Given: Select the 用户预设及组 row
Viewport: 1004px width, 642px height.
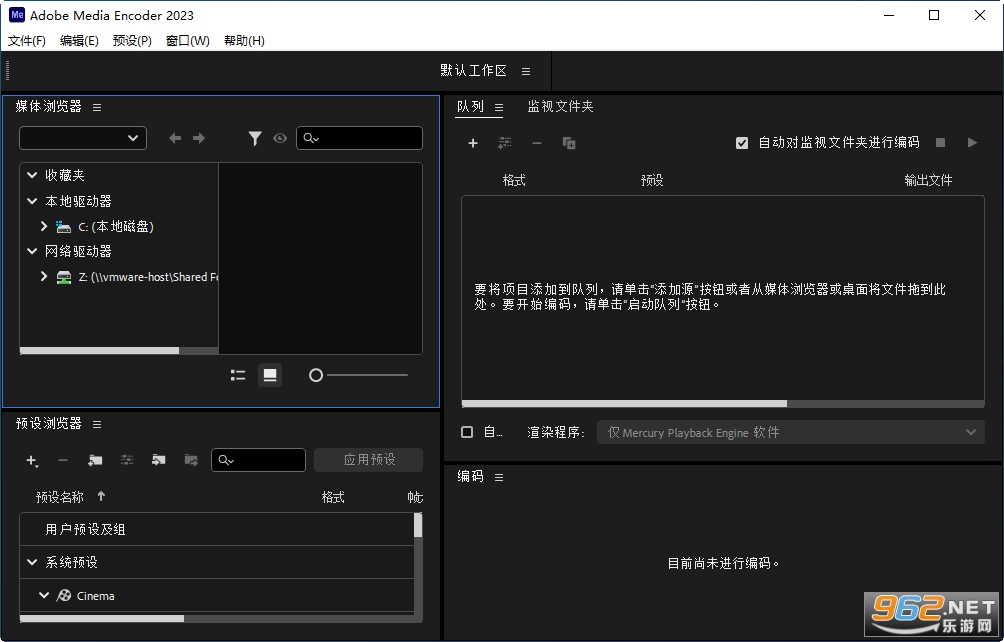Looking at the screenshot, I should [x=217, y=529].
